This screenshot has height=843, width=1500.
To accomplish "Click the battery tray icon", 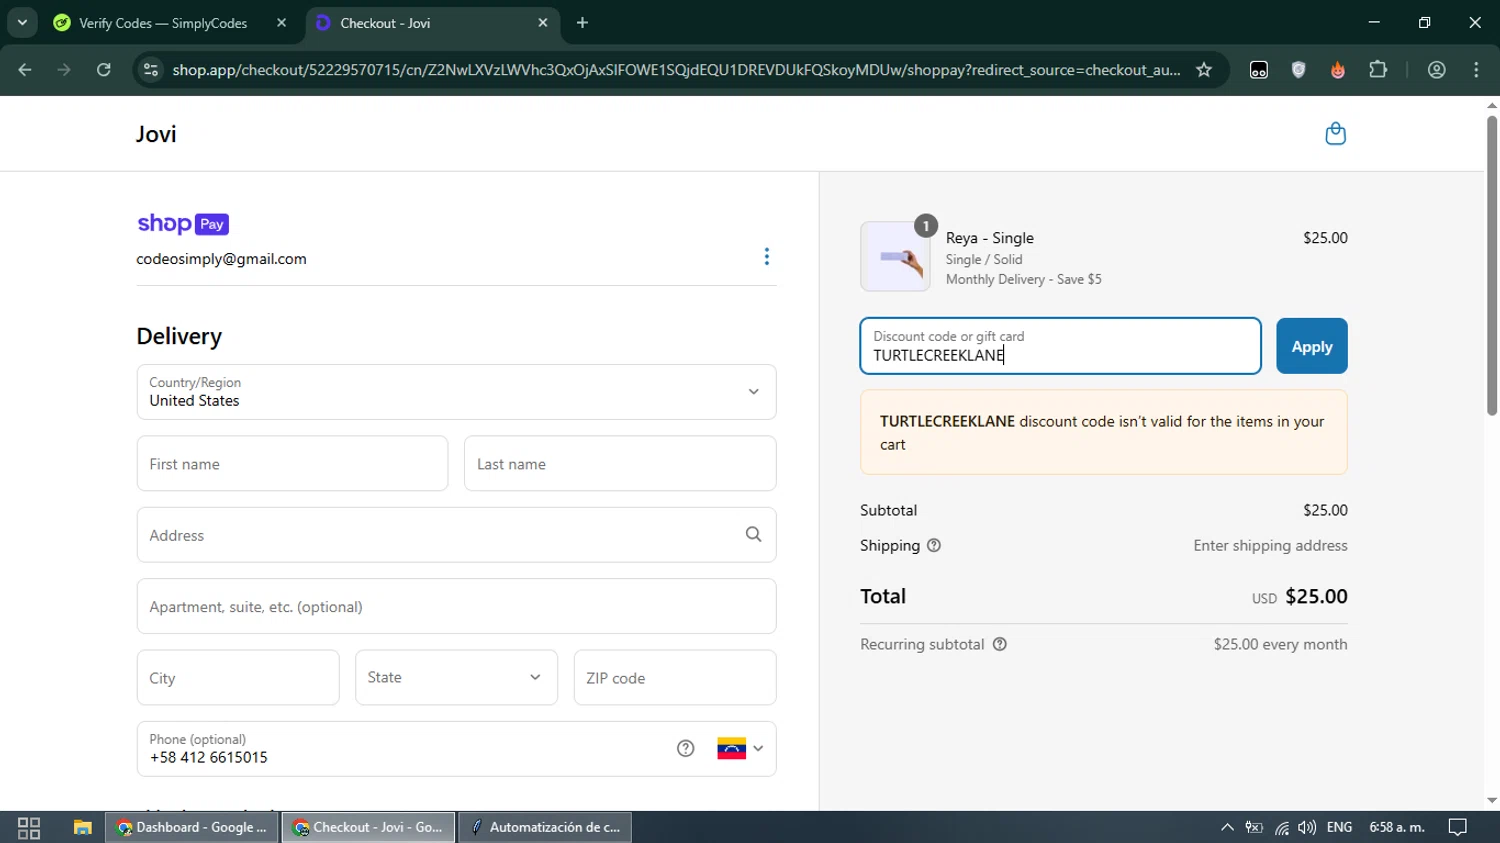I will tap(1254, 827).
